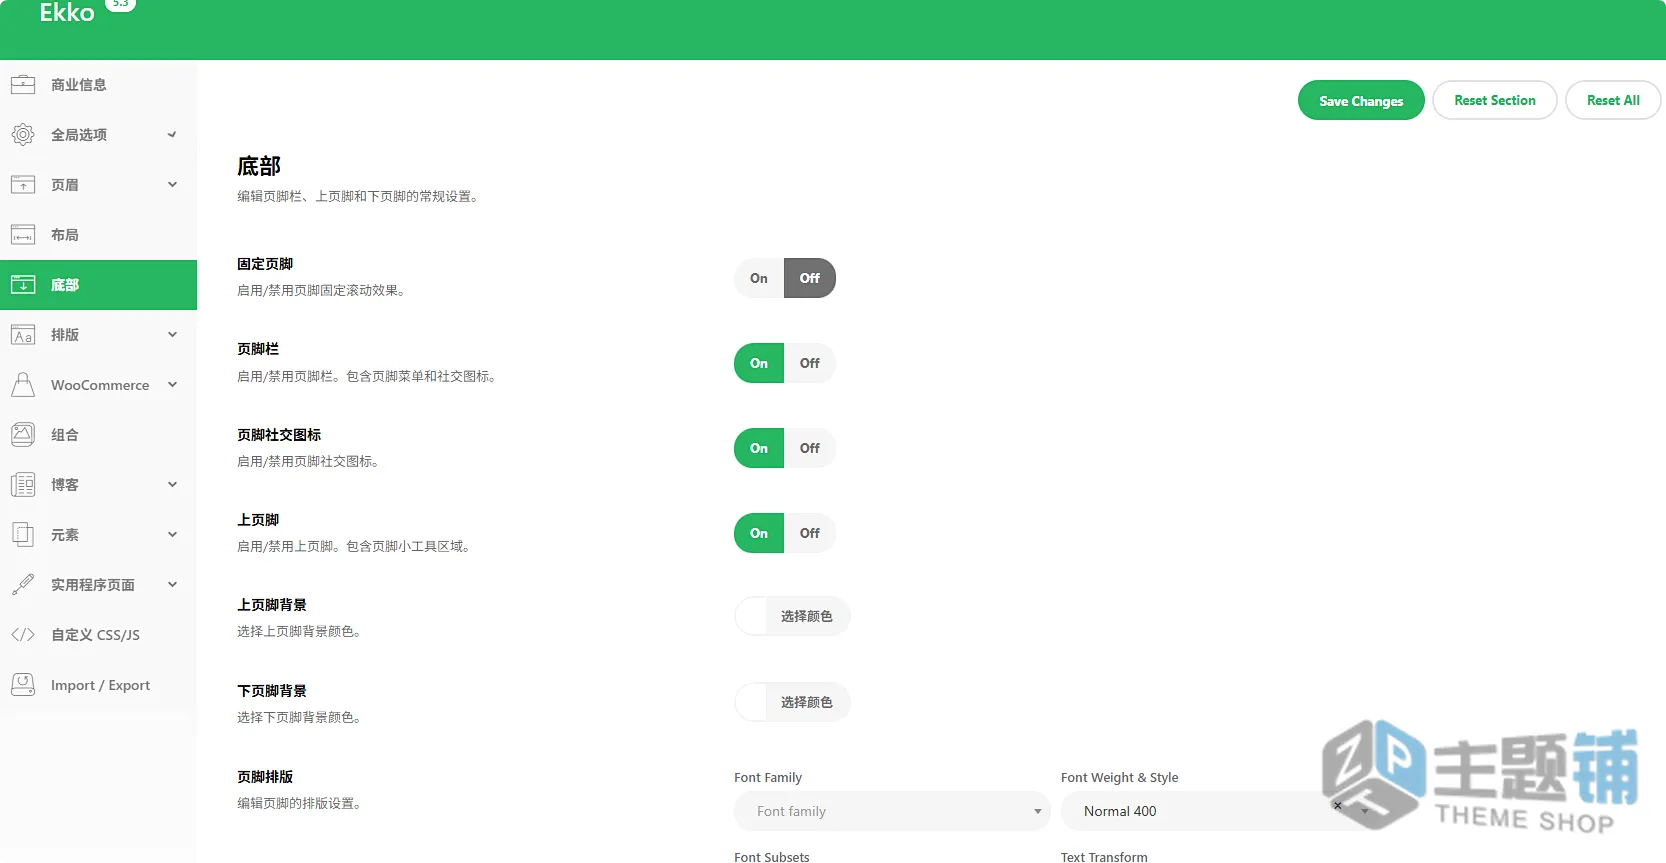Expand the 实用程序页面 submenu chevron
This screenshot has width=1666, height=863.
point(172,585)
